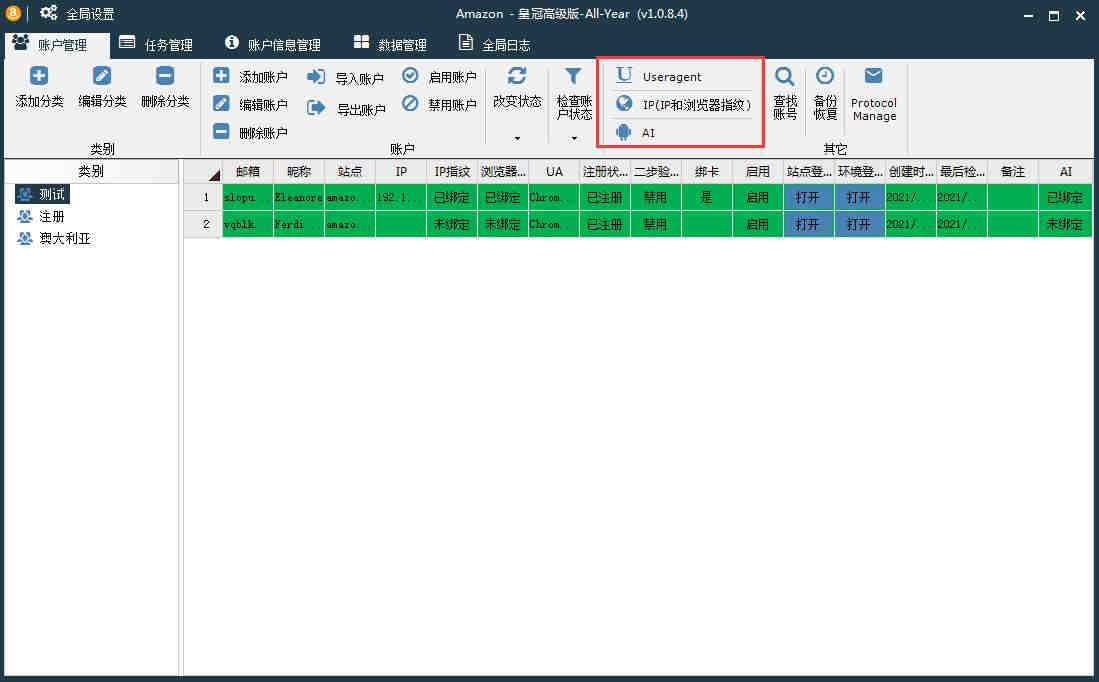Open the 改变状态 change status dropdown
The width and height of the screenshot is (1099, 682).
517,104
